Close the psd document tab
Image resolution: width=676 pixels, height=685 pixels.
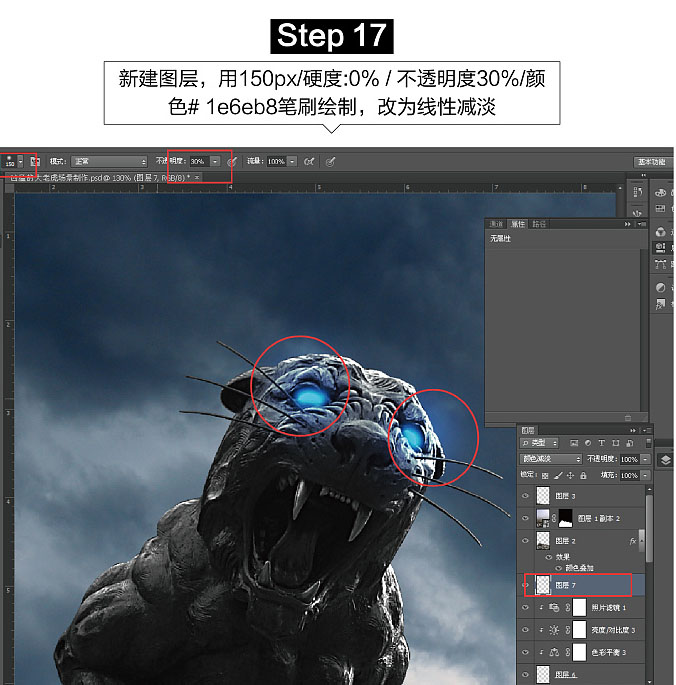coord(197,177)
